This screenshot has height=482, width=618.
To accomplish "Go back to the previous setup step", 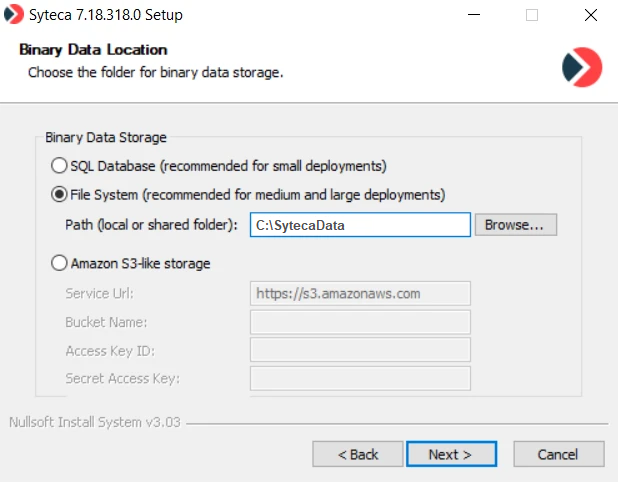I will click(x=358, y=454).
